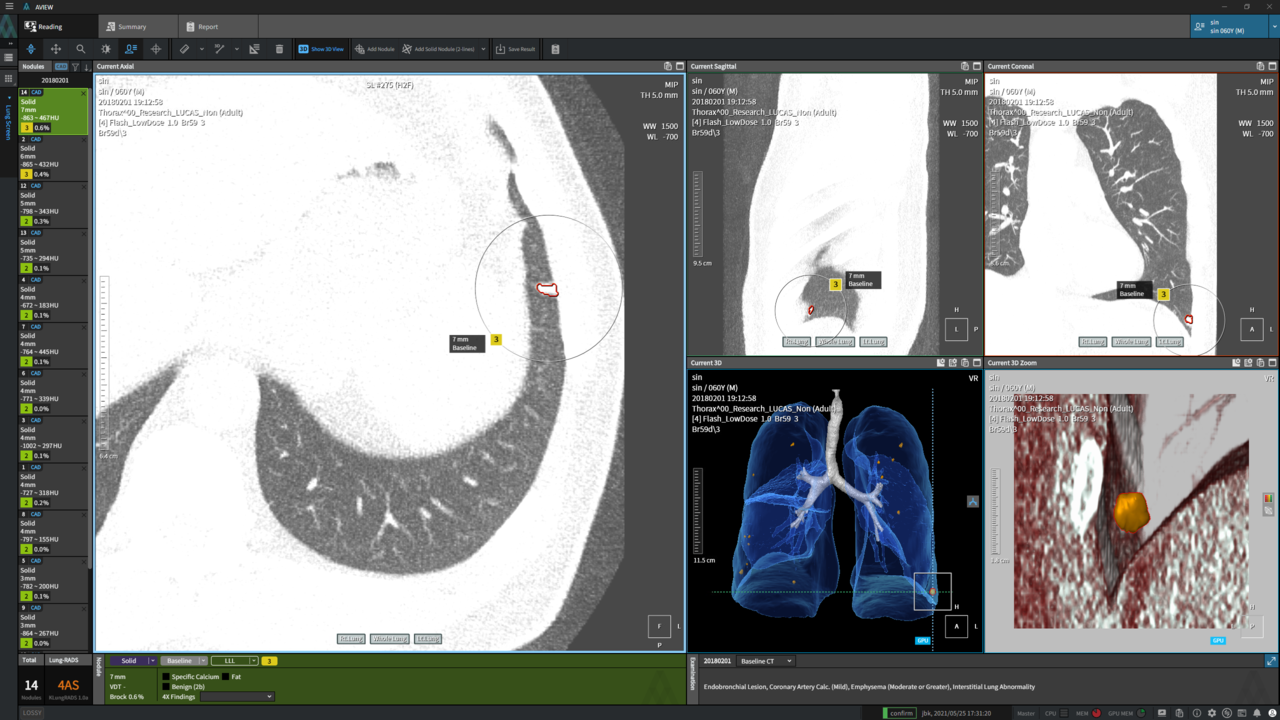Image resolution: width=1280 pixels, height=720 pixels.
Task: Tick the Benign (2b) checkbox
Action: point(166,687)
